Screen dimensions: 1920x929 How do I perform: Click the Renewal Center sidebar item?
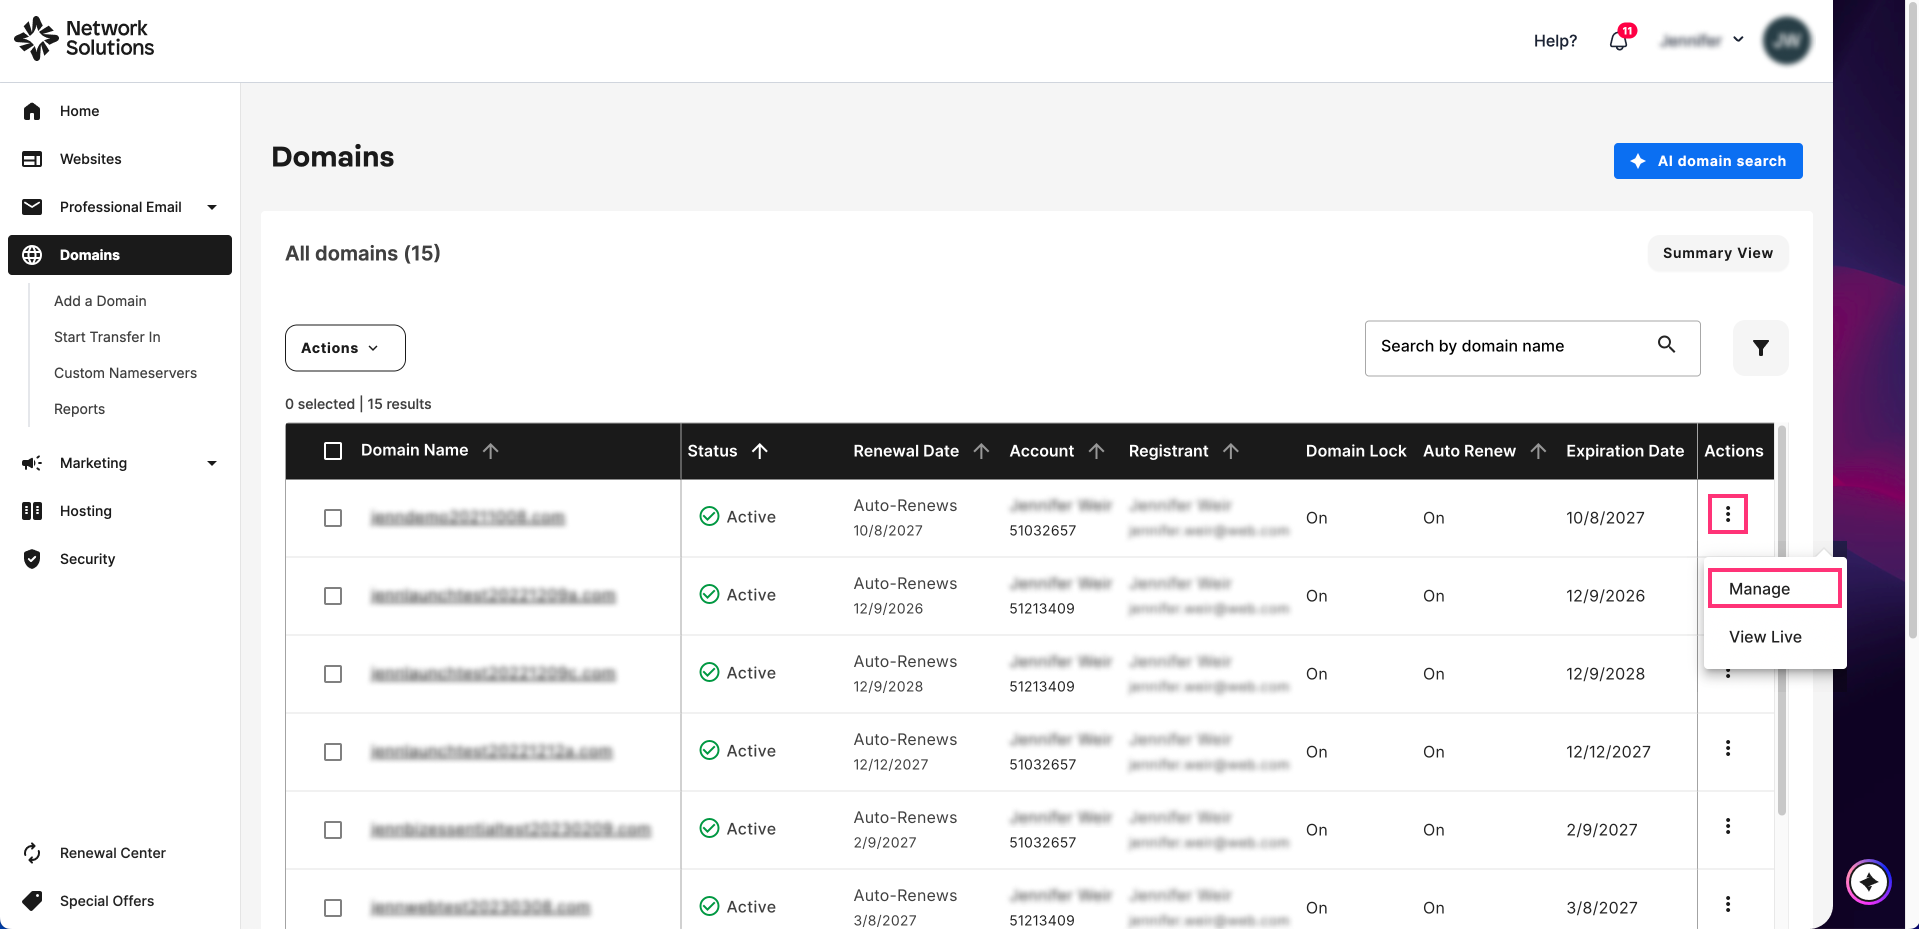[x=112, y=853]
